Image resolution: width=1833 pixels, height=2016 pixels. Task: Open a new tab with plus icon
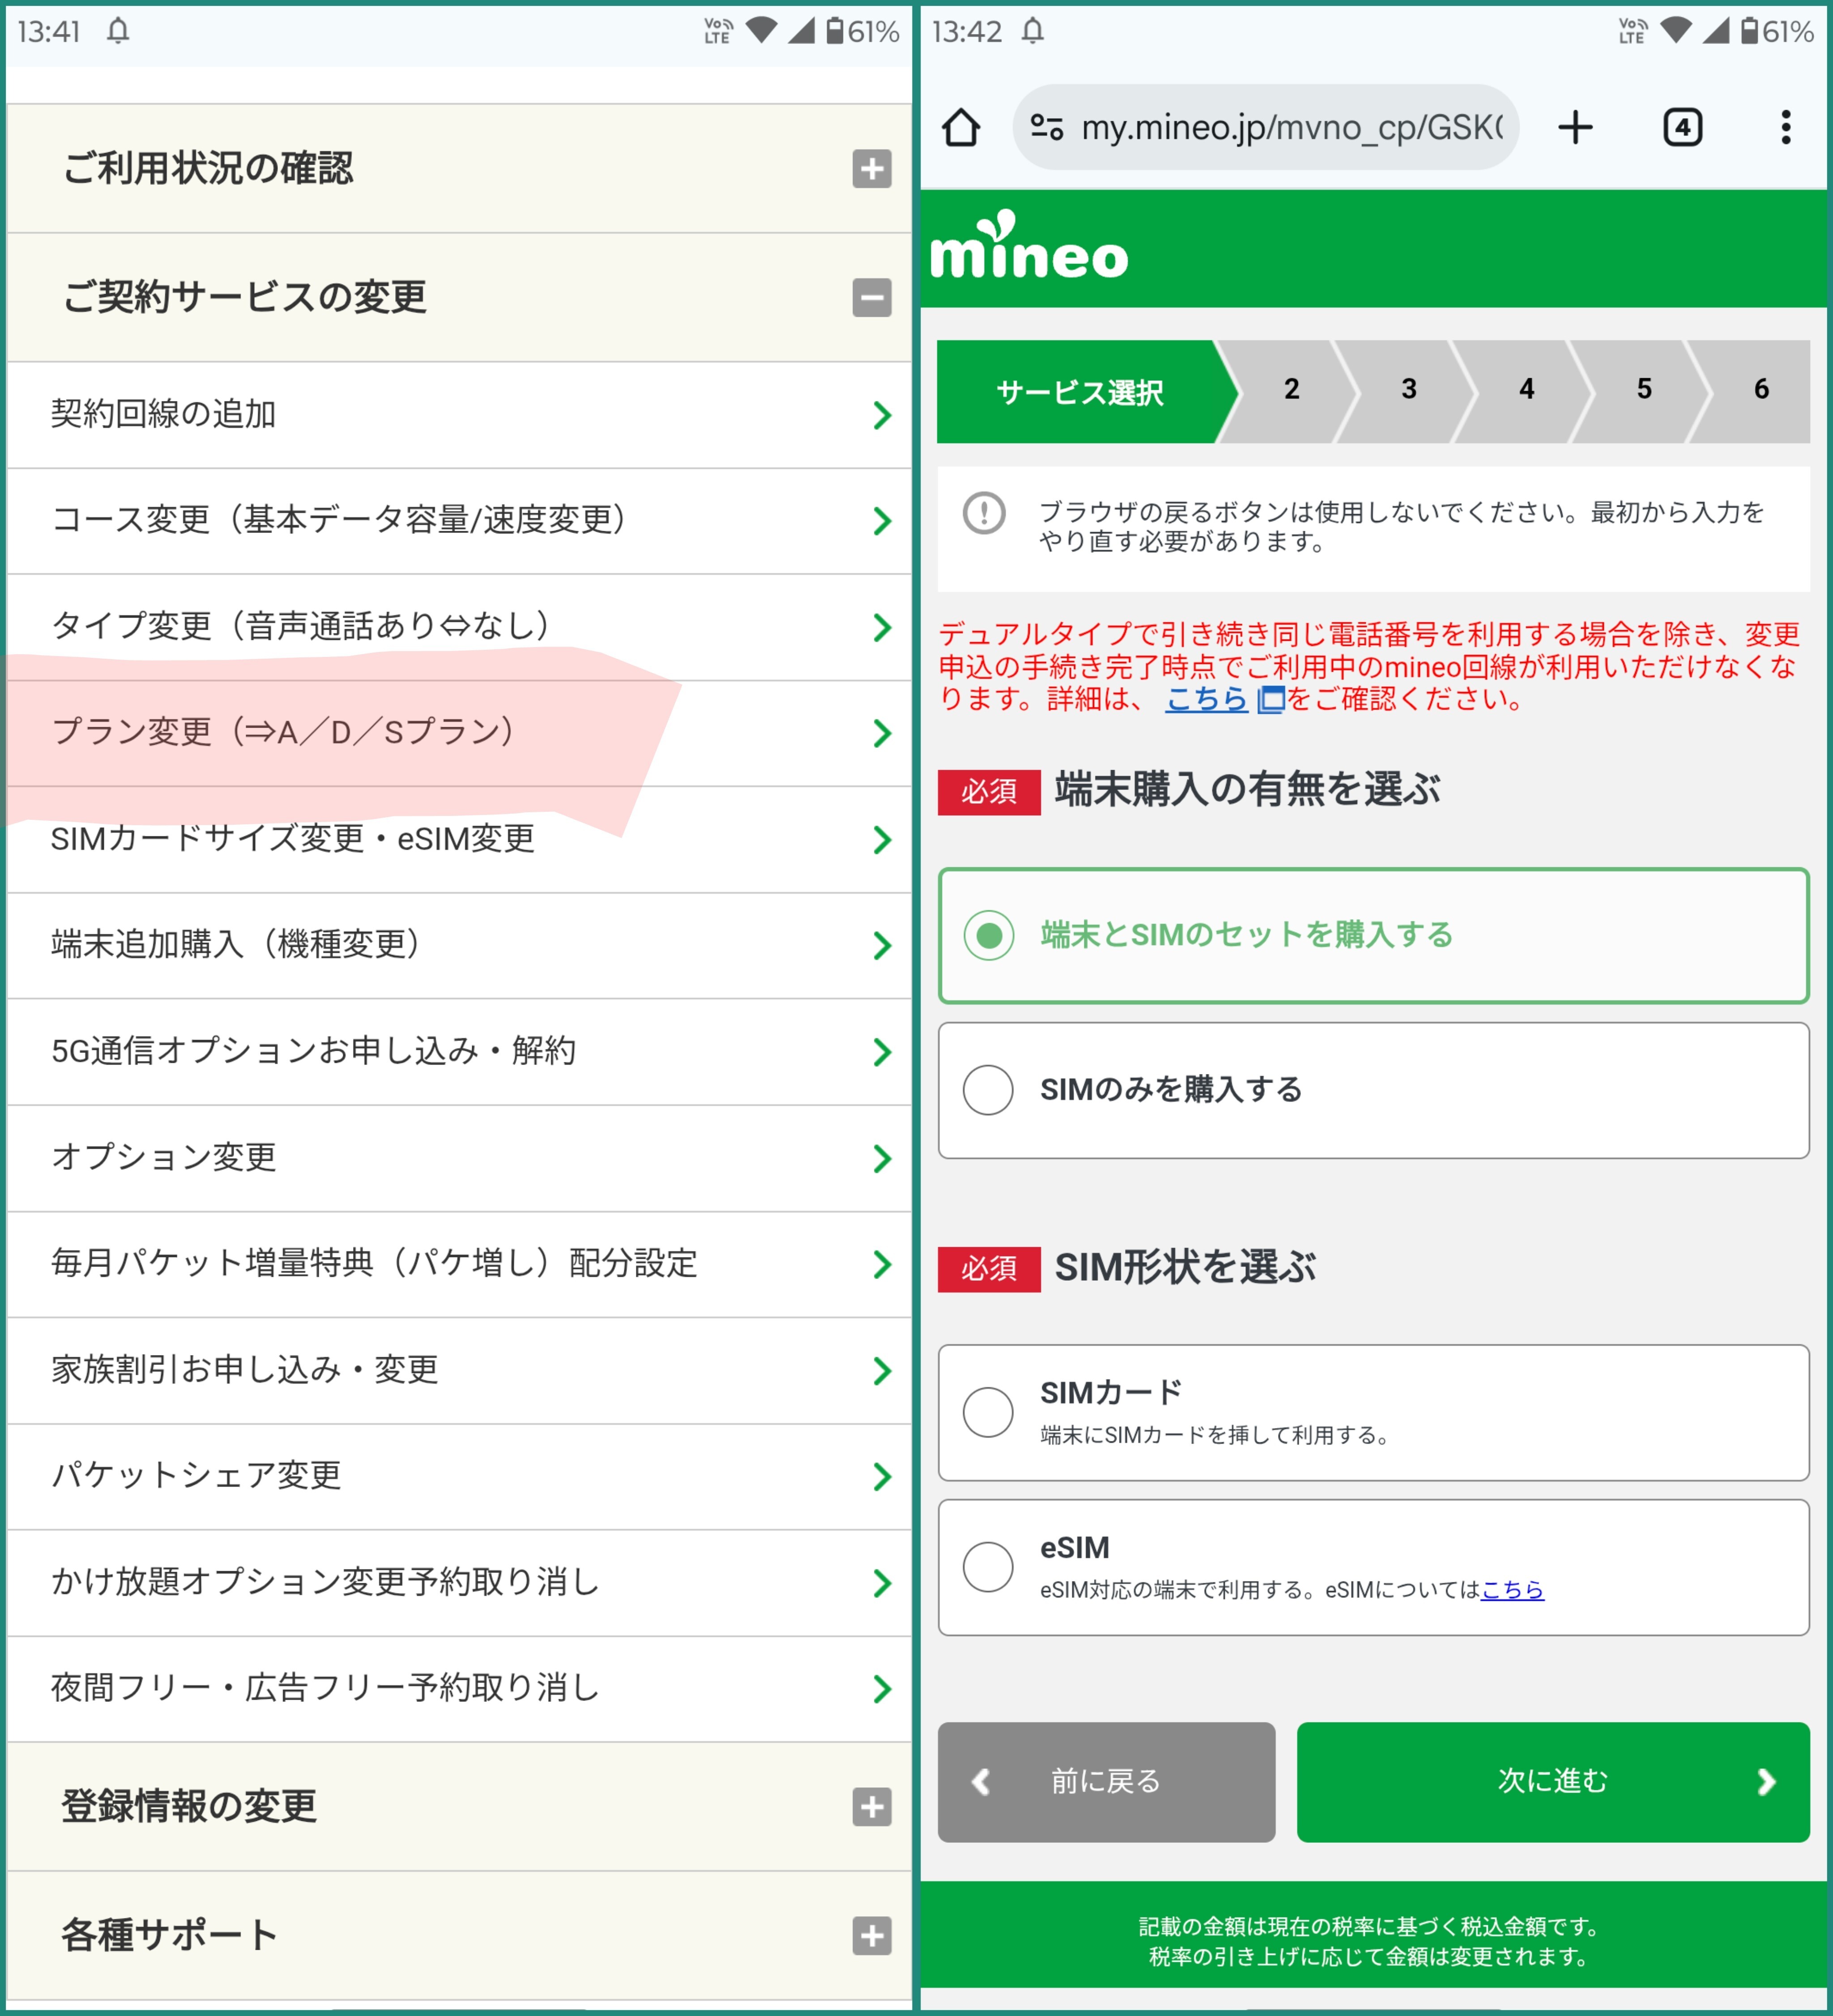1575,128
